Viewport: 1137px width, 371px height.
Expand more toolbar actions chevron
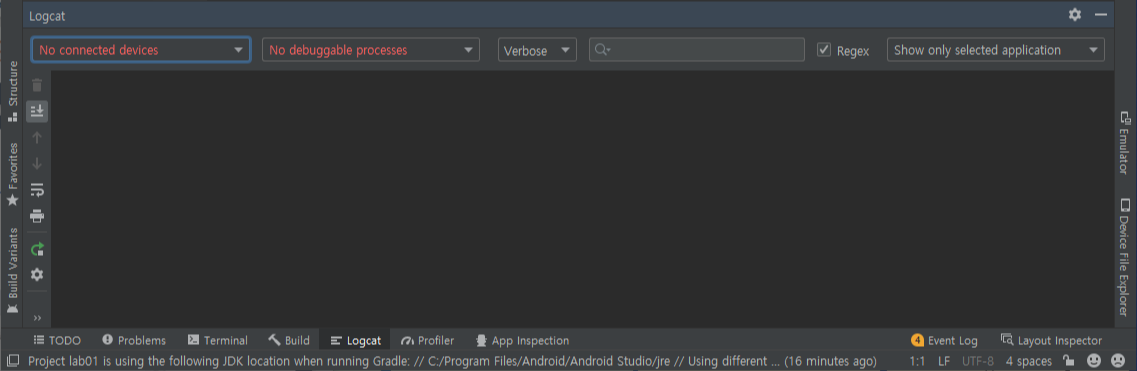click(x=37, y=317)
